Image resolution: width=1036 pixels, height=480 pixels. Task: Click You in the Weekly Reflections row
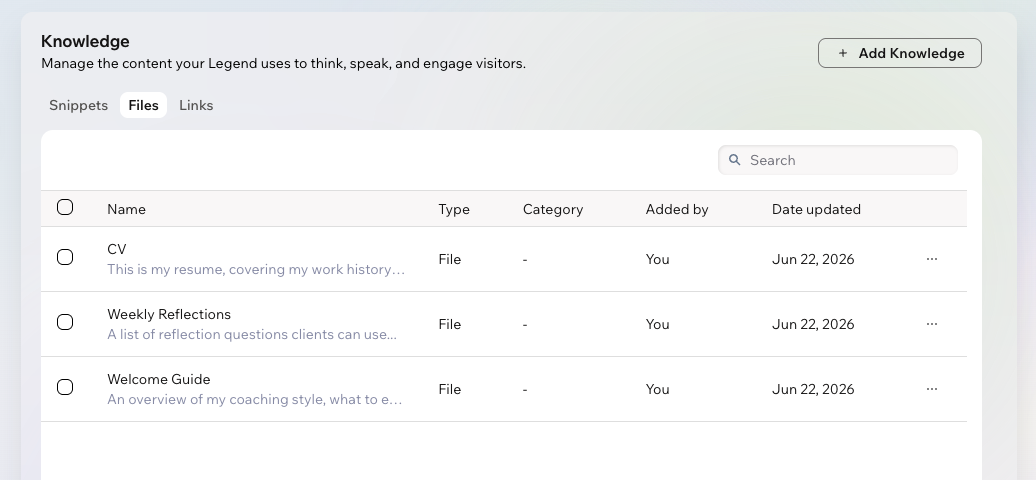(657, 324)
